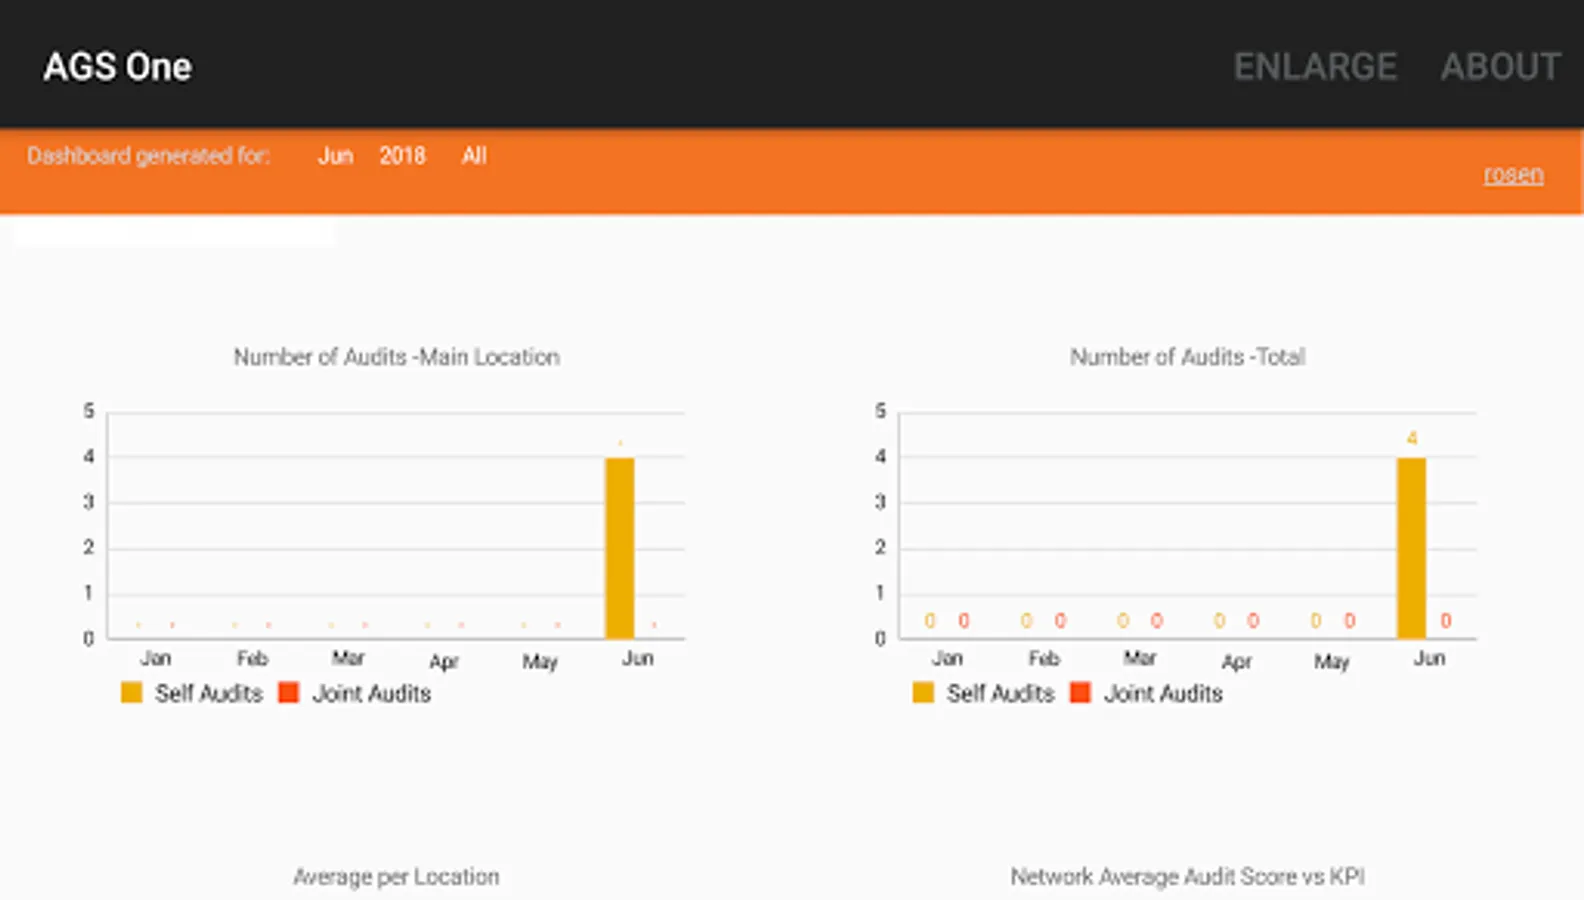This screenshot has width=1584, height=900.
Task: Open the All location filter
Action: 474,156
